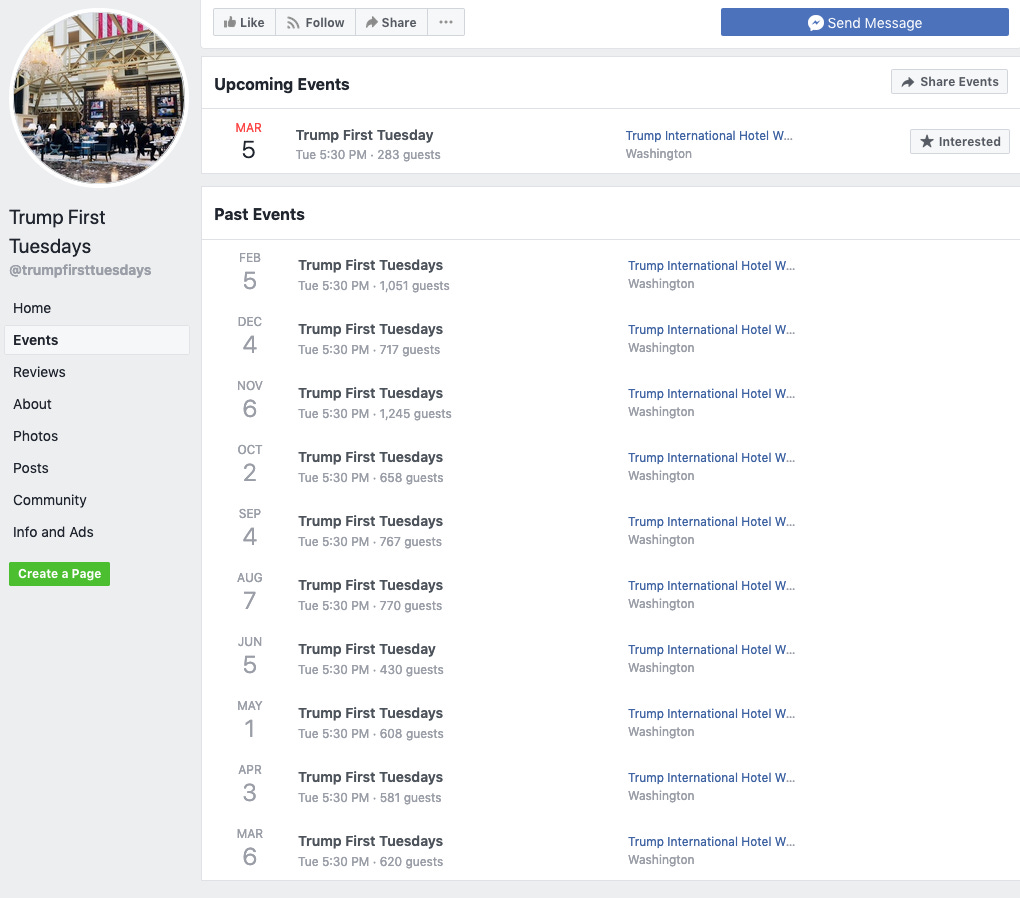Open the Jun 5 Trump First Tuesday event
This screenshot has height=898, width=1020.
367,649
